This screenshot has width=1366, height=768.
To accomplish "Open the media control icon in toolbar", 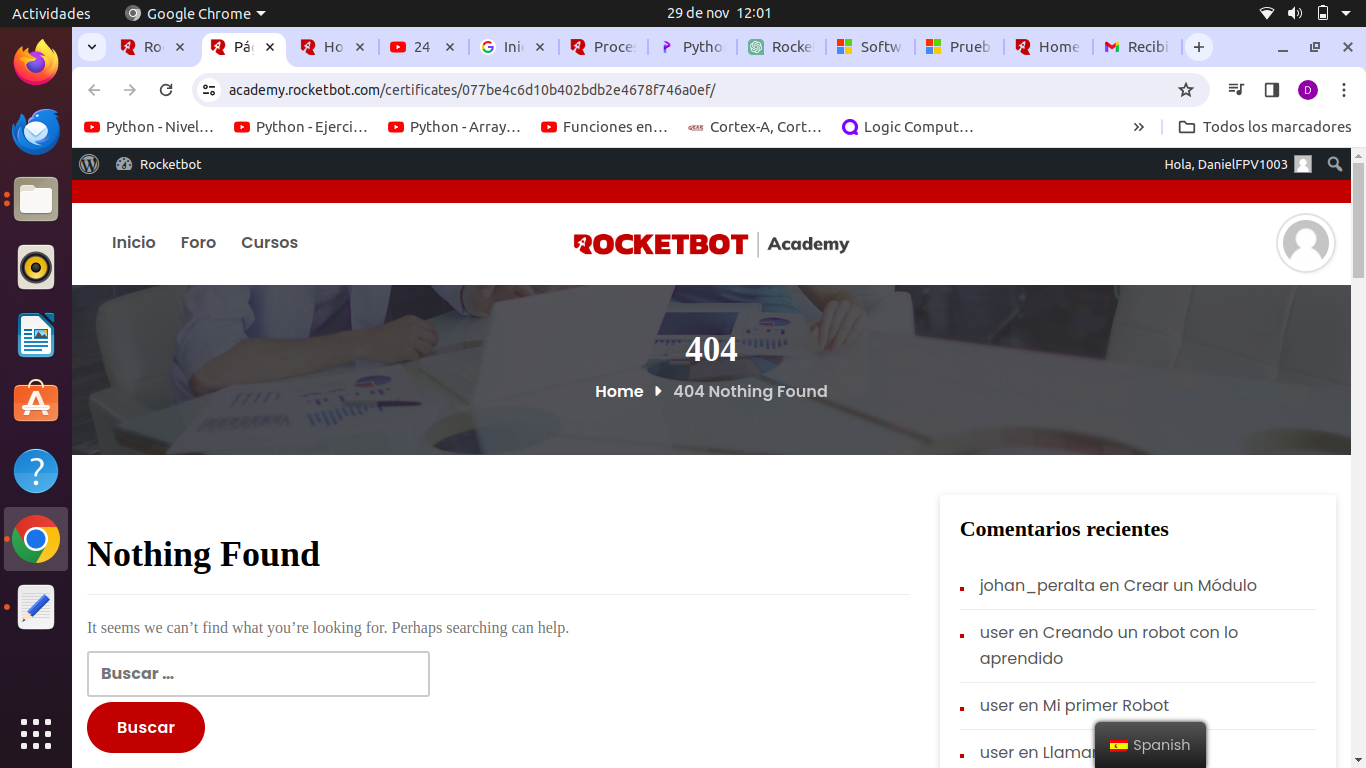I will (x=1236, y=90).
